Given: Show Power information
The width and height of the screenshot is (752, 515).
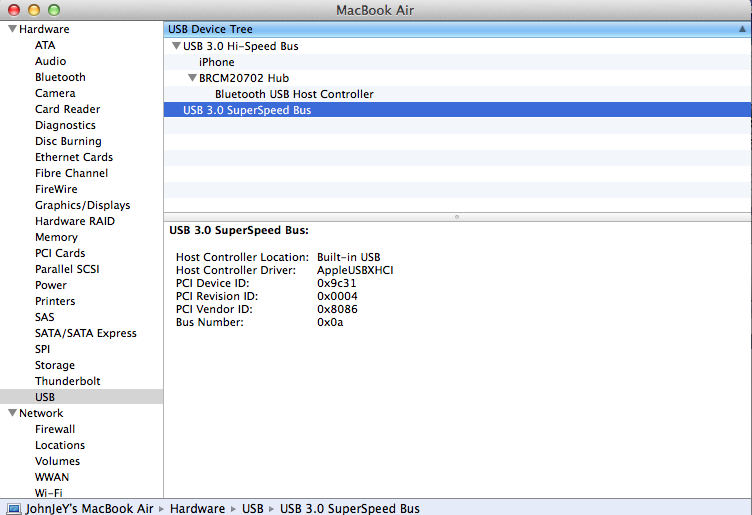Looking at the screenshot, I should pos(51,285).
